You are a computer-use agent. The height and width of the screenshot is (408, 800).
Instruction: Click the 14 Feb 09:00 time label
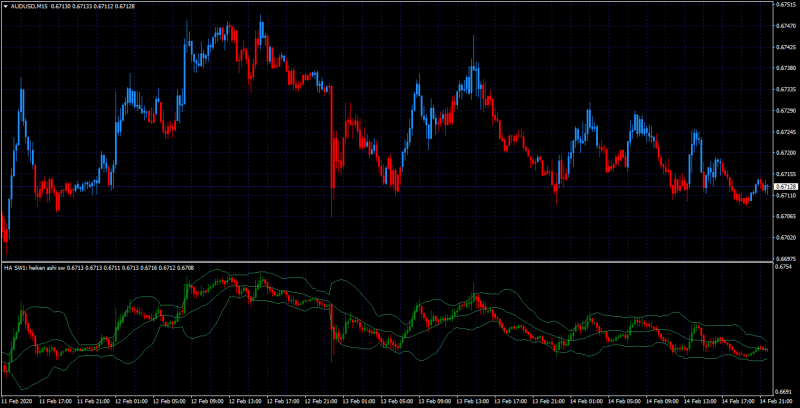pos(662,400)
